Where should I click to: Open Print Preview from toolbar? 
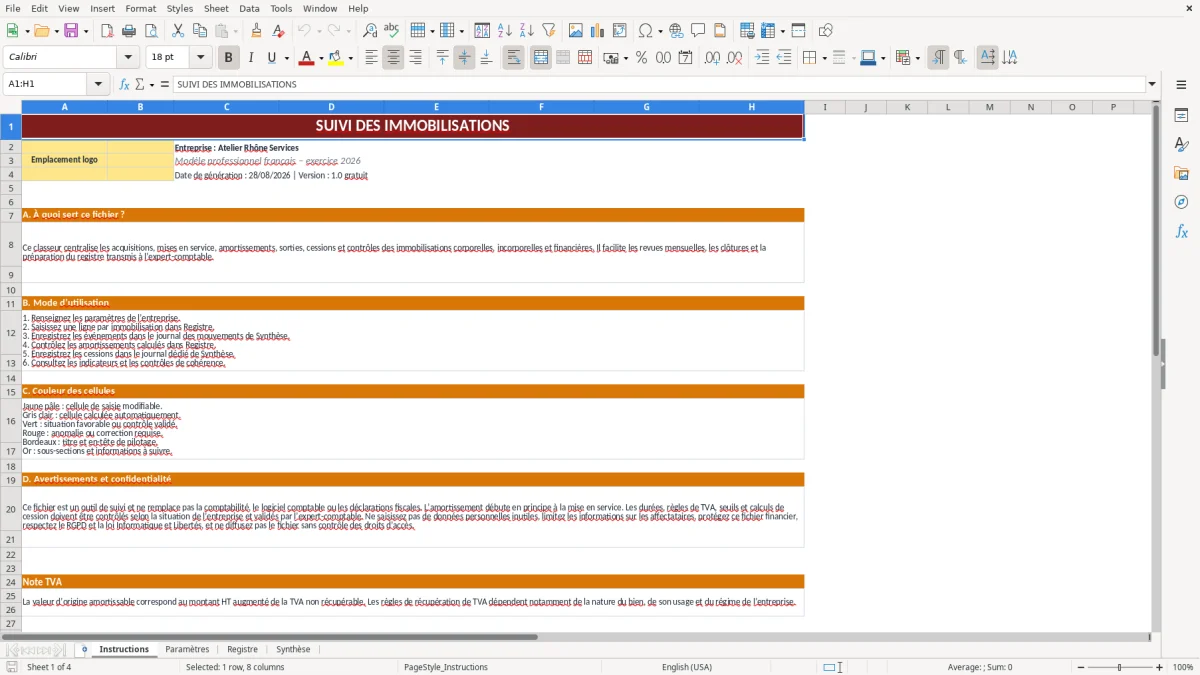[150, 31]
